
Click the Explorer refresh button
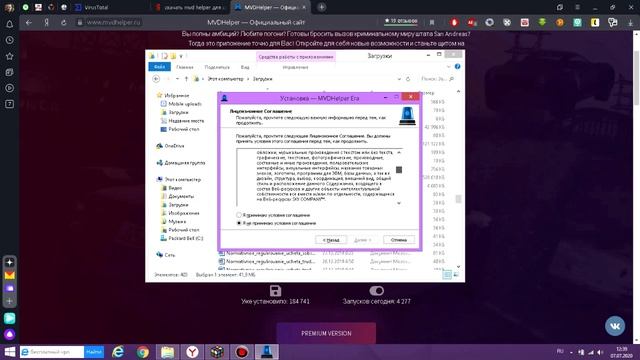coord(408,79)
